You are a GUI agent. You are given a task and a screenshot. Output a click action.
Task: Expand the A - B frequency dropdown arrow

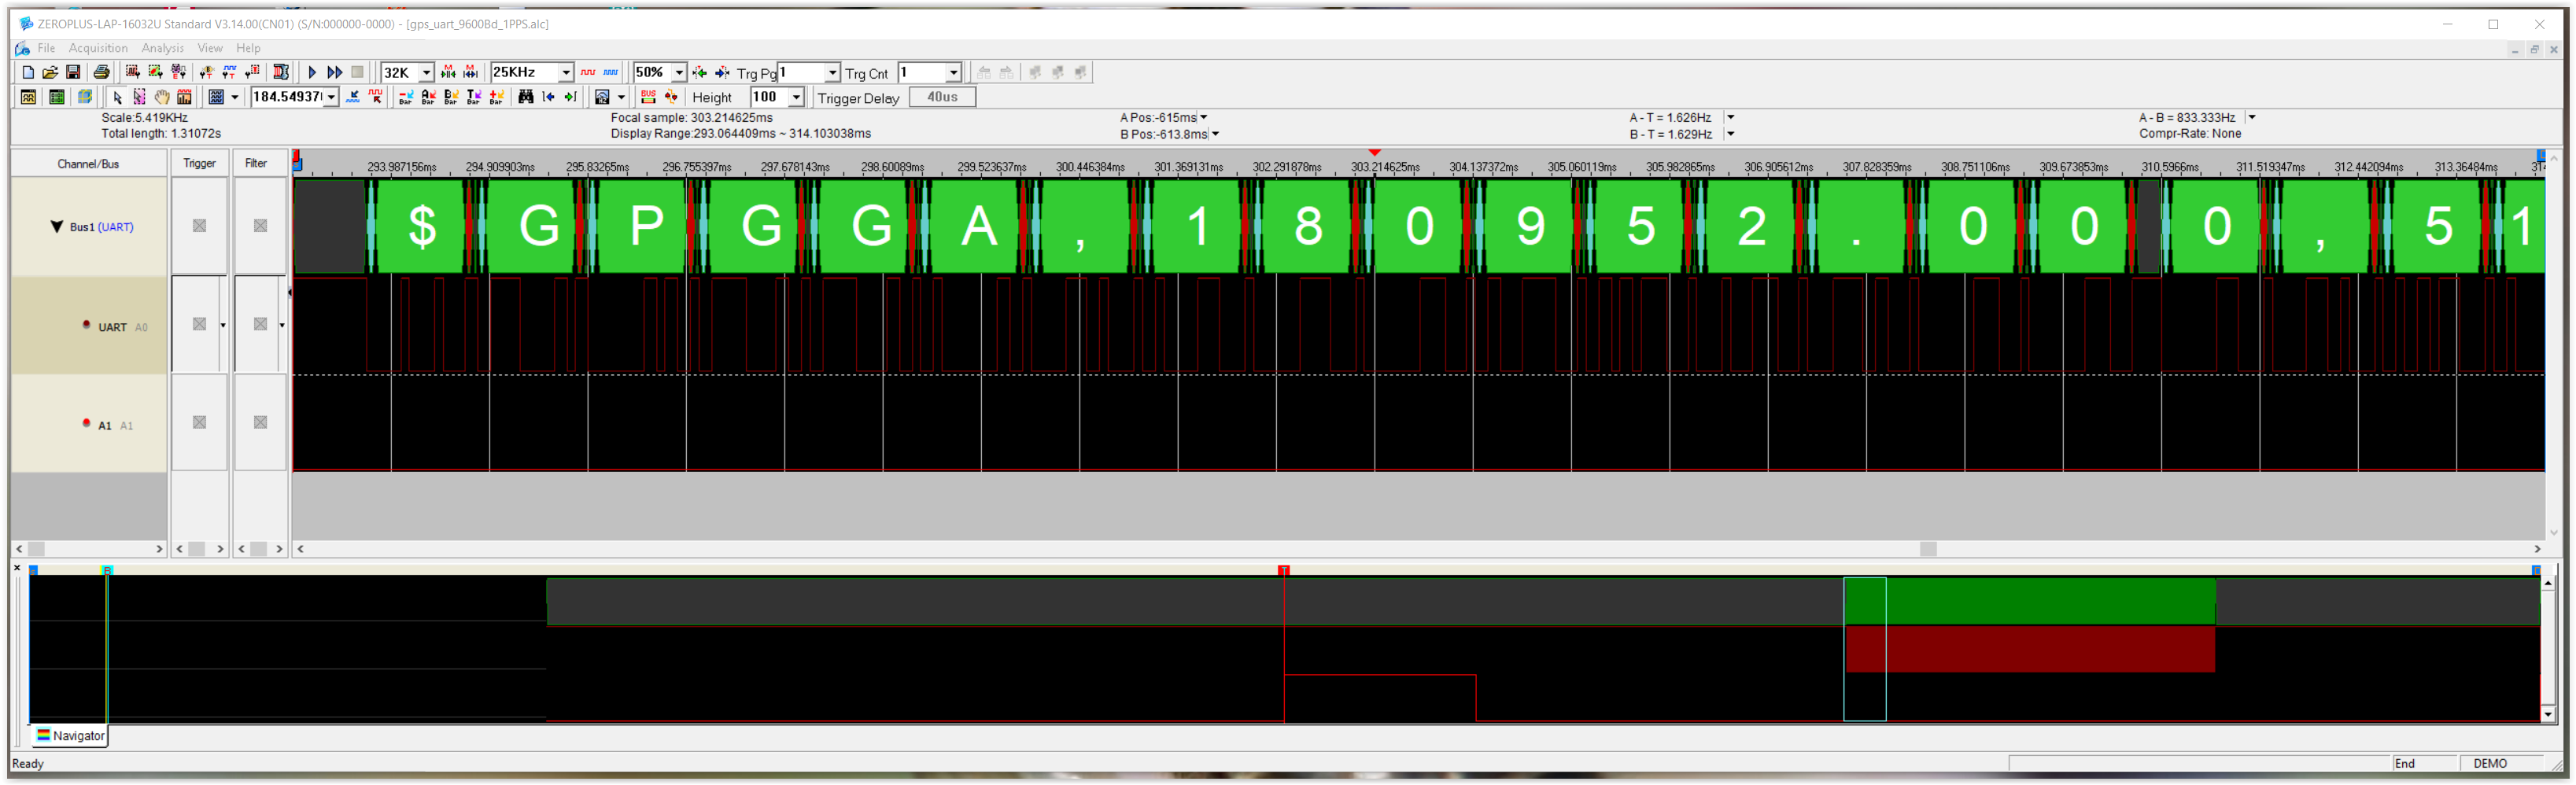tap(2251, 117)
